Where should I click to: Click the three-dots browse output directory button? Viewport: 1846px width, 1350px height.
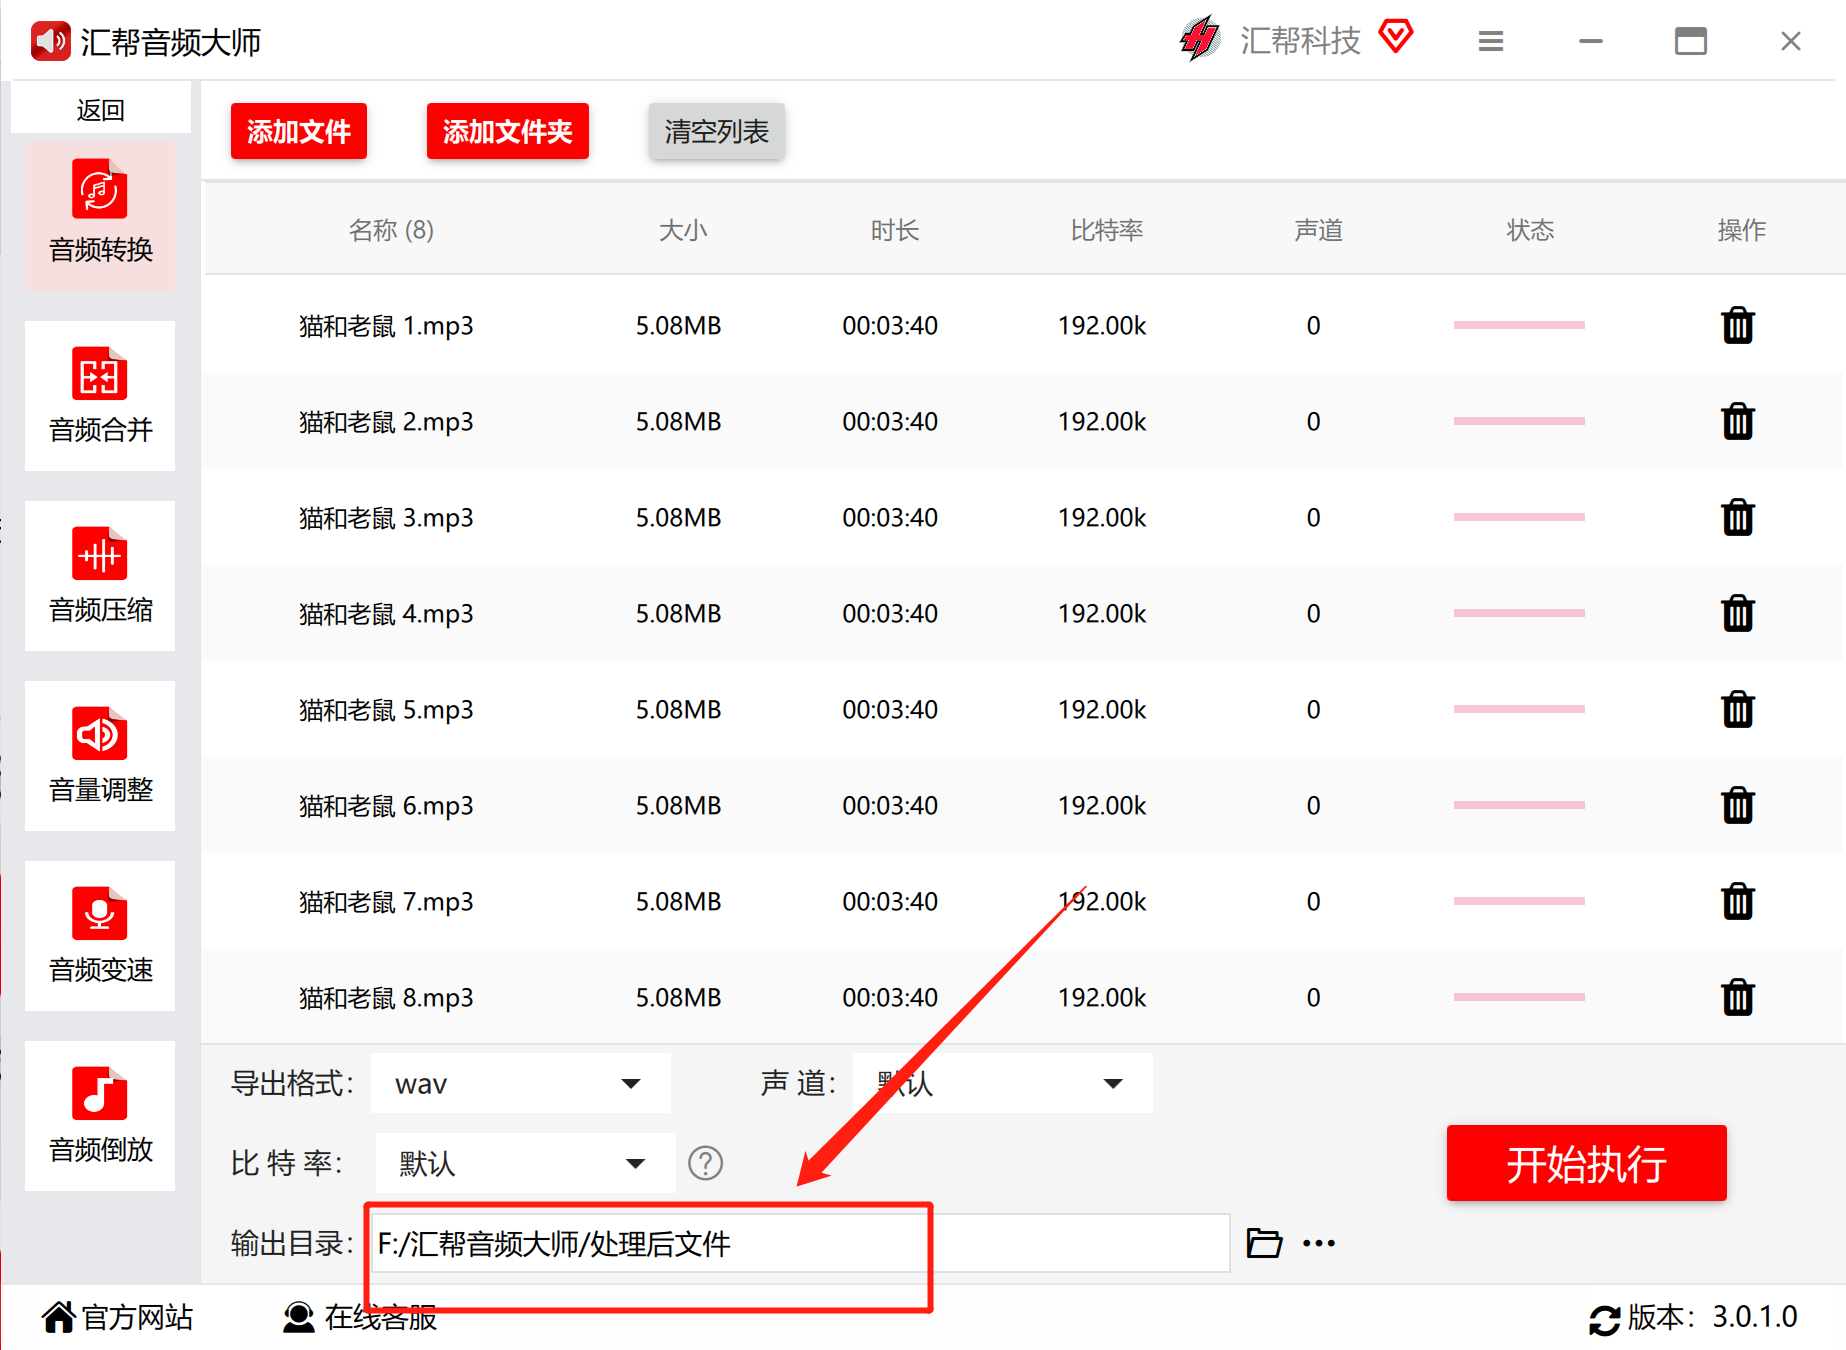(1319, 1243)
